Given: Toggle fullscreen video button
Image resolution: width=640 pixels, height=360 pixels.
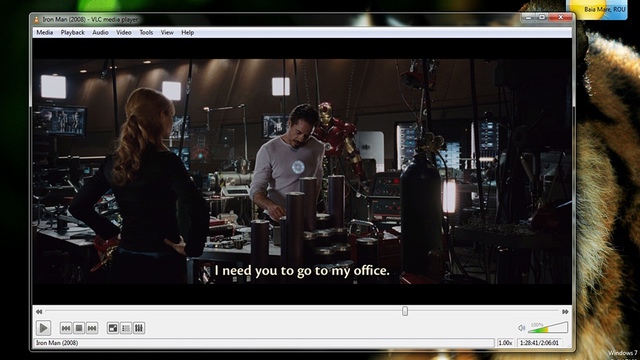Looking at the screenshot, I should tap(113, 328).
